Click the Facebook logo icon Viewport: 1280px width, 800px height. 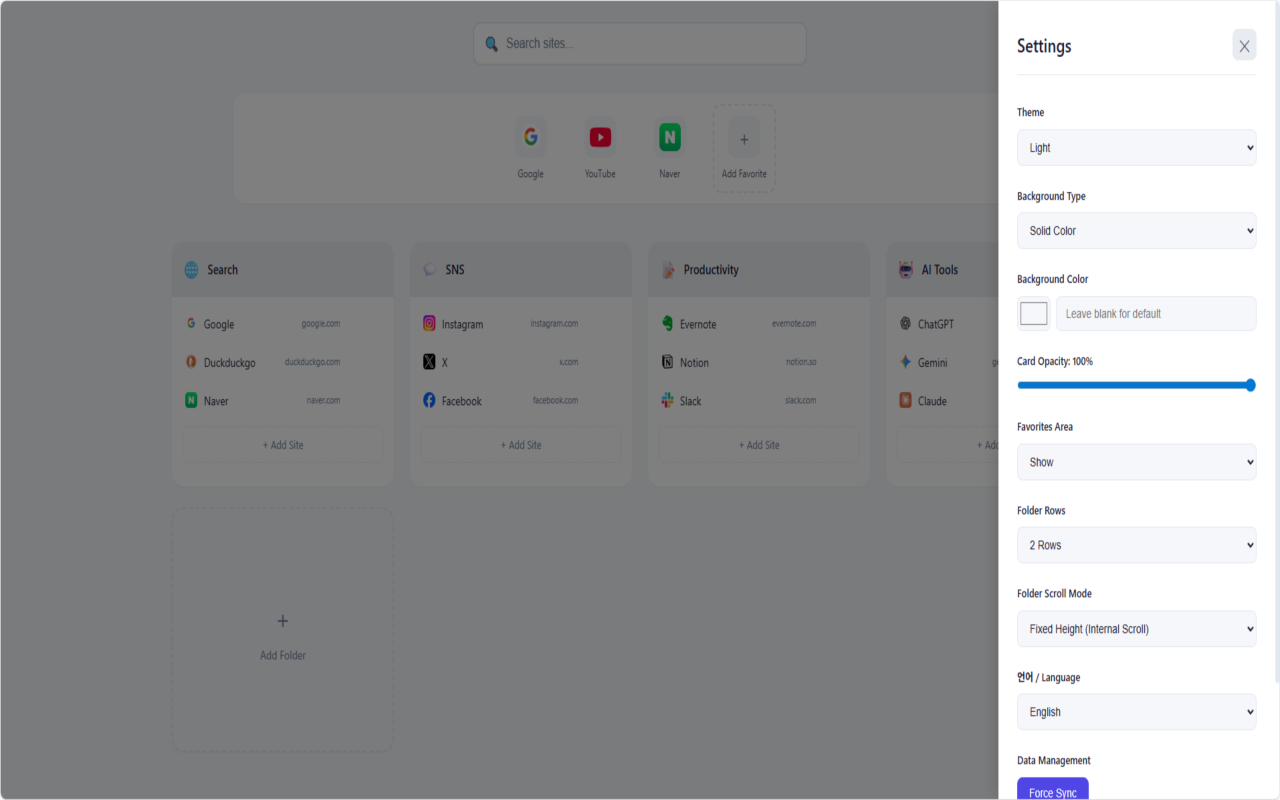pos(429,400)
